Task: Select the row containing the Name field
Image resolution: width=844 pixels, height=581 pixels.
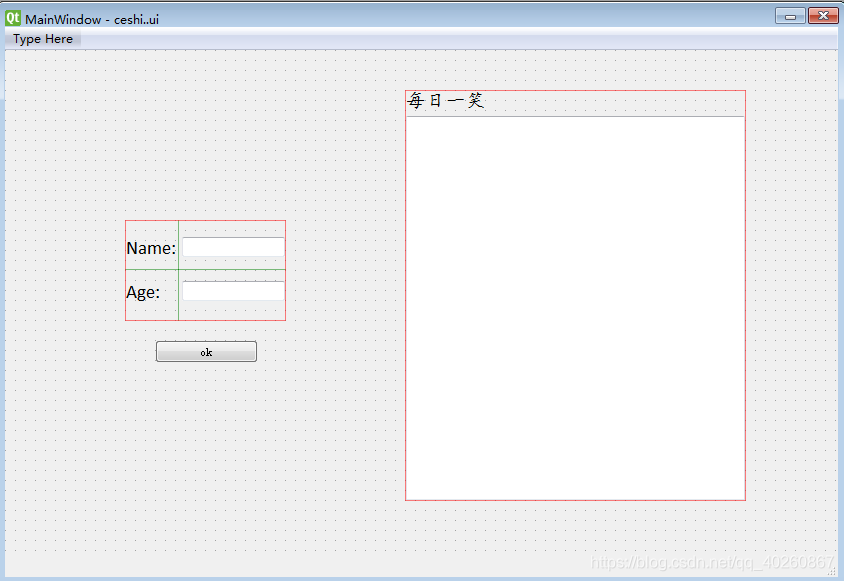Action: tap(205, 247)
